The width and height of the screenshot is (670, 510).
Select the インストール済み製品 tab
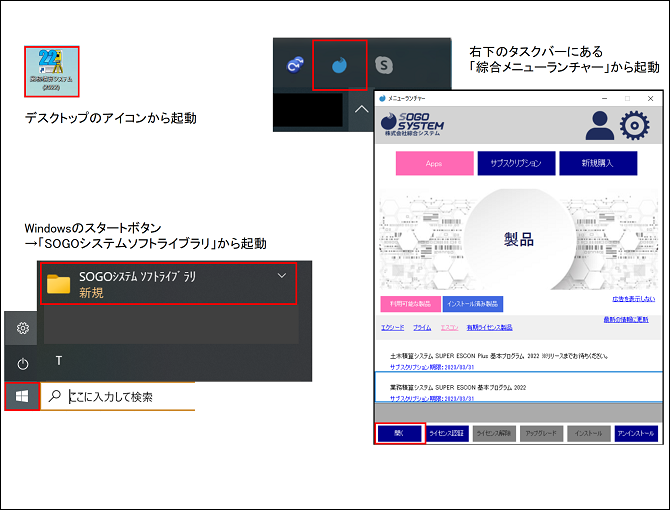pos(473,304)
